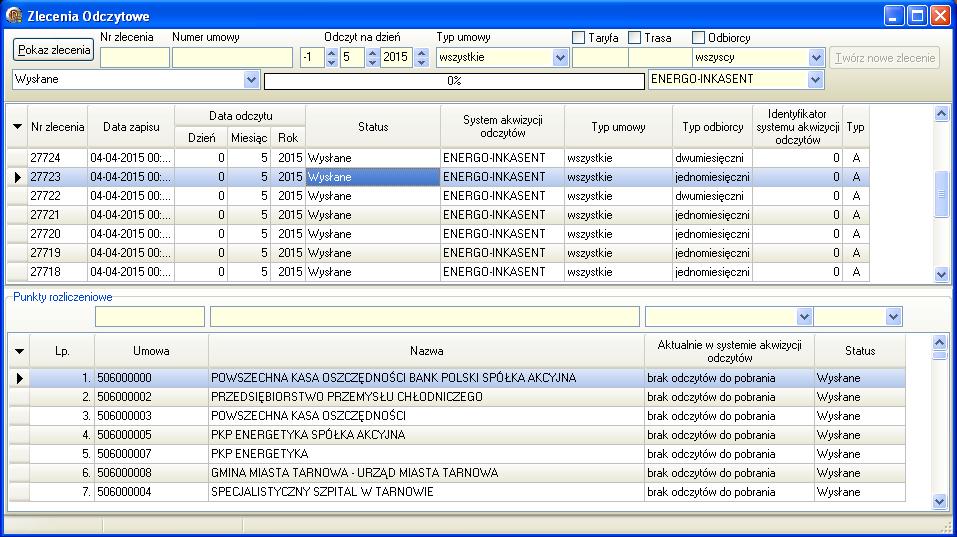The height and width of the screenshot is (537, 957).
Task: Open the Typ umowy 'wszystkie' dropdown
Action: click(x=560, y=58)
